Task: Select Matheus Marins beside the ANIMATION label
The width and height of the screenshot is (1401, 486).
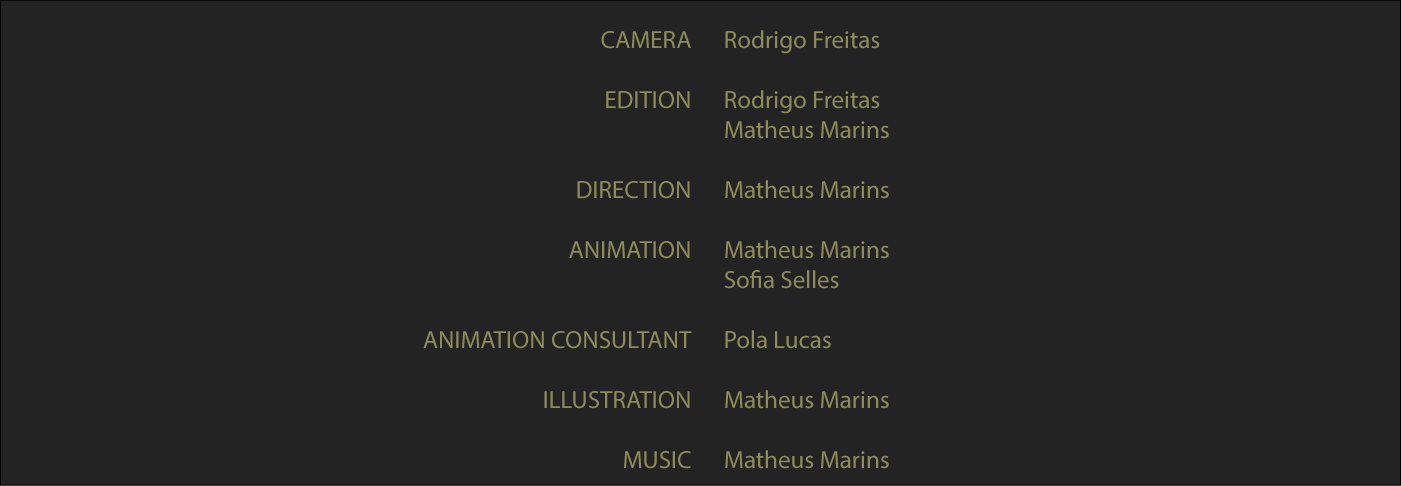Action: [806, 251]
